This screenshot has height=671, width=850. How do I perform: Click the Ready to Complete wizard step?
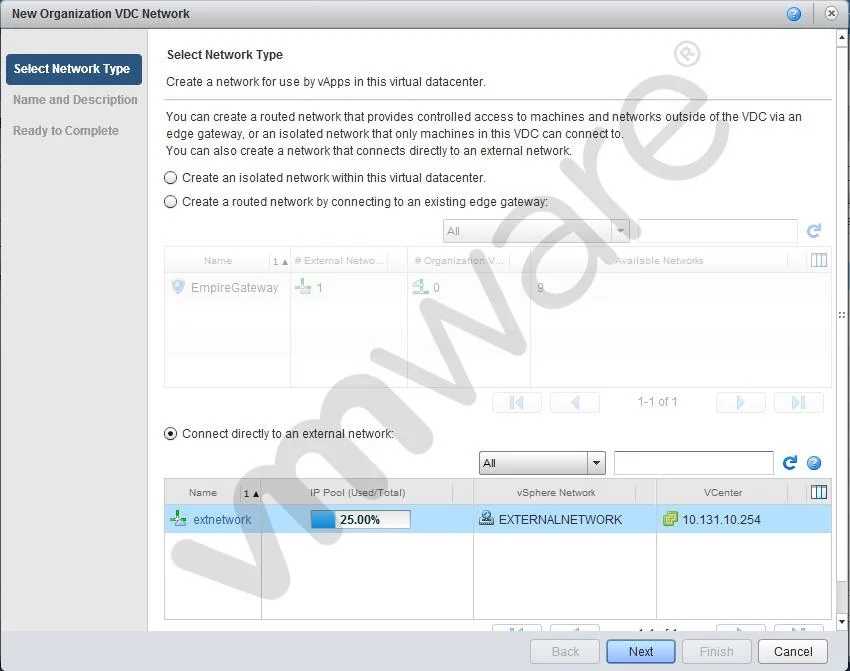[66, 131]
